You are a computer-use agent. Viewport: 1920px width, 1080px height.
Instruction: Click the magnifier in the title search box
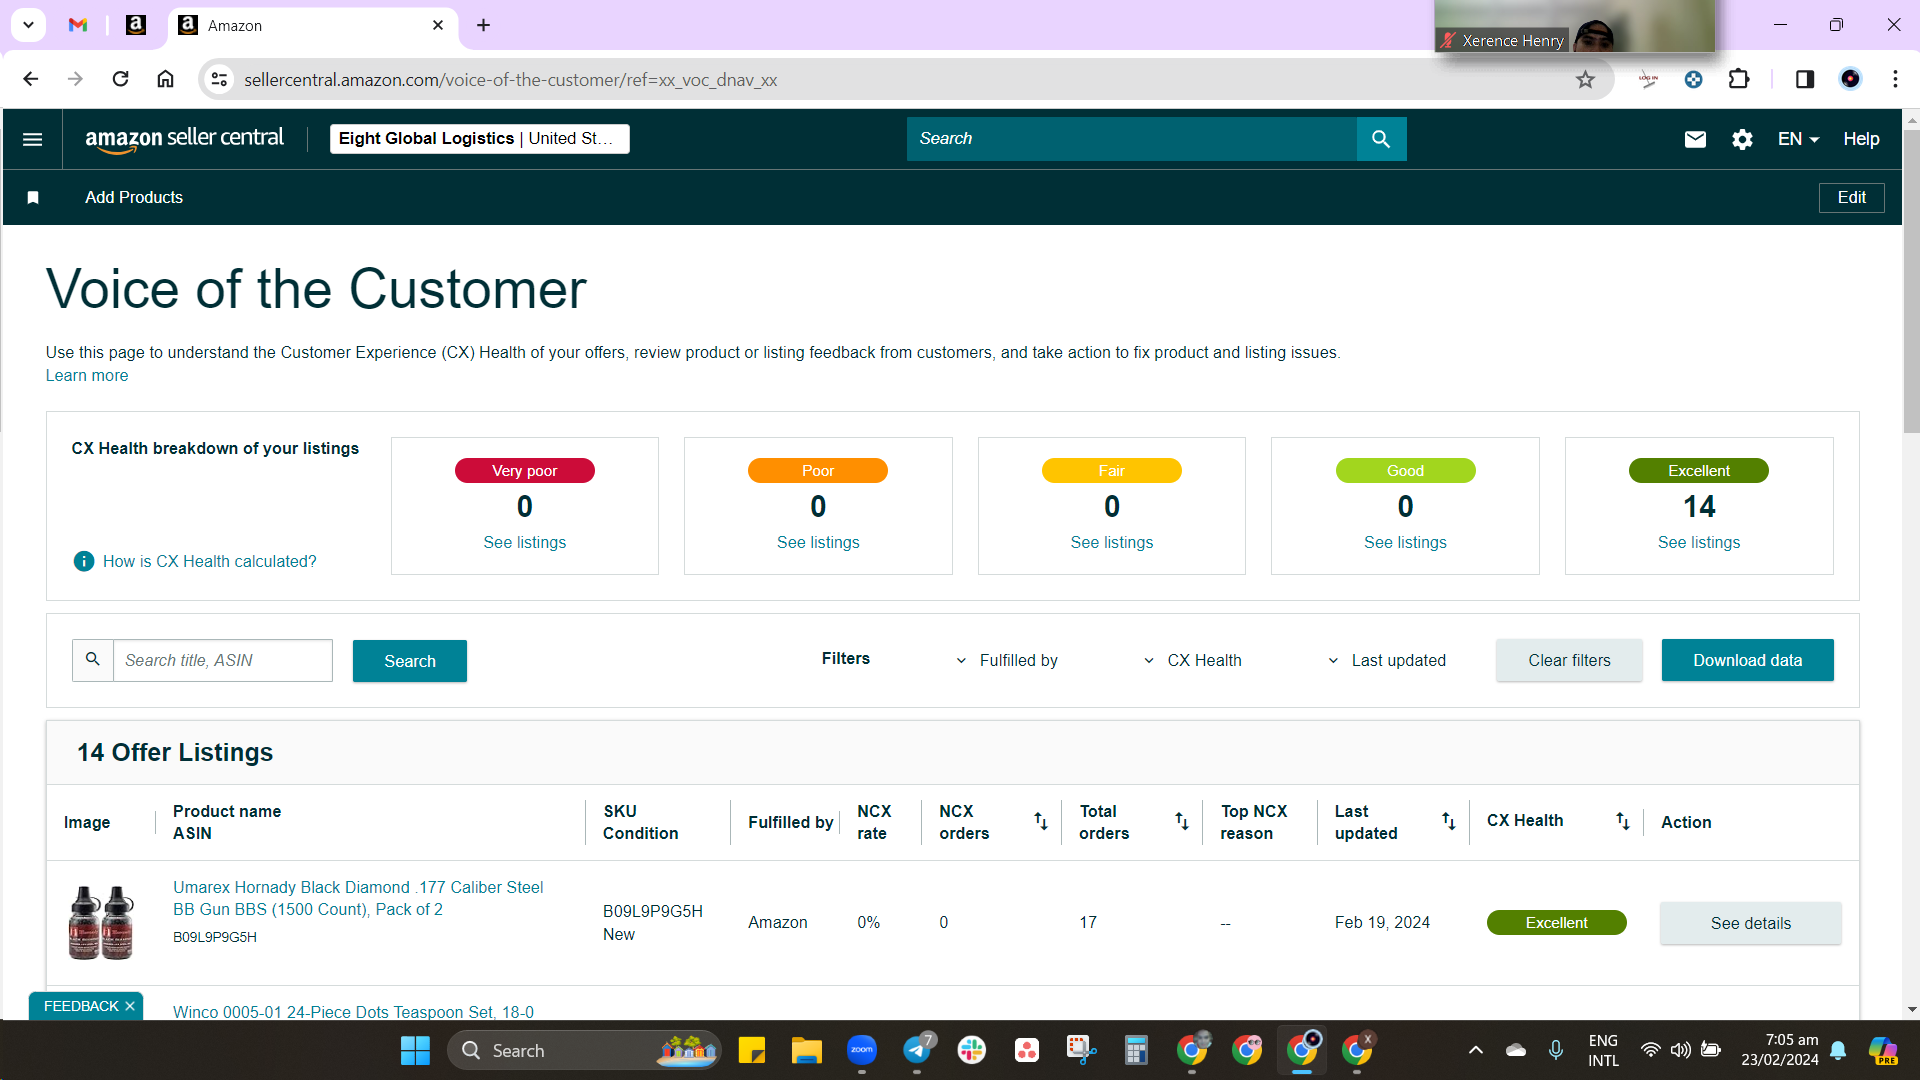coord(93,660)
